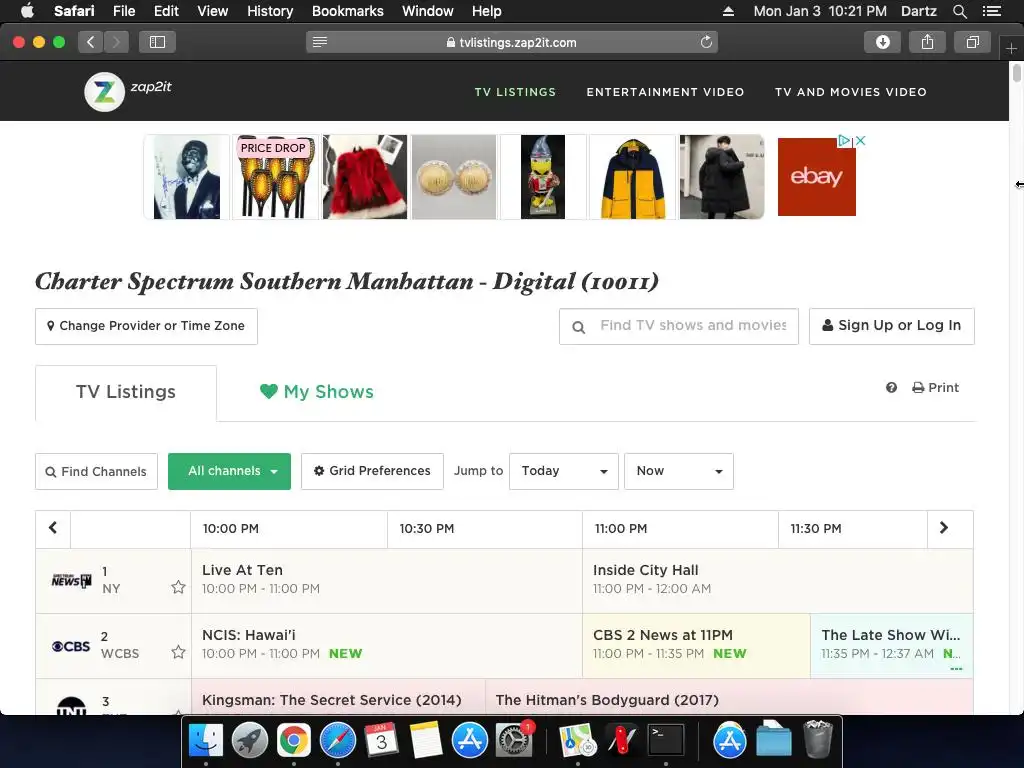Viewport: 1024px width, 768px height.
Task: Open the Window menu
Action: [427, 11]
